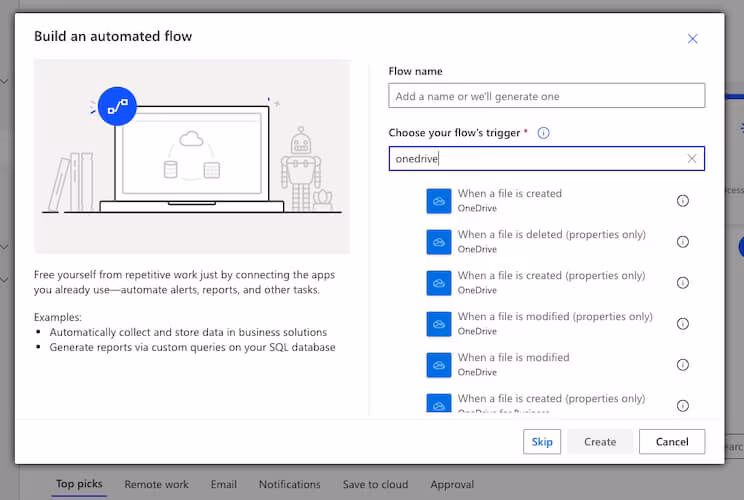Click the Skip button
Screen dimensions: 744x500
[x=542, y=442]
